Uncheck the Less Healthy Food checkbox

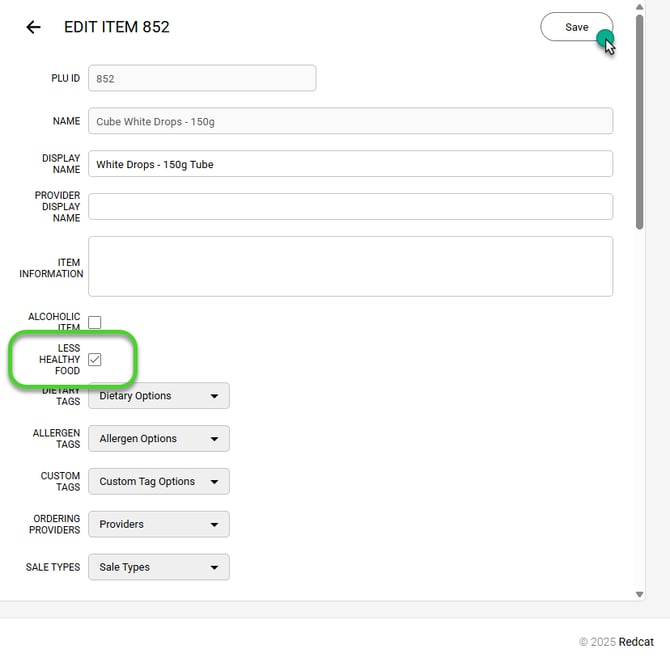coord(95,359)
